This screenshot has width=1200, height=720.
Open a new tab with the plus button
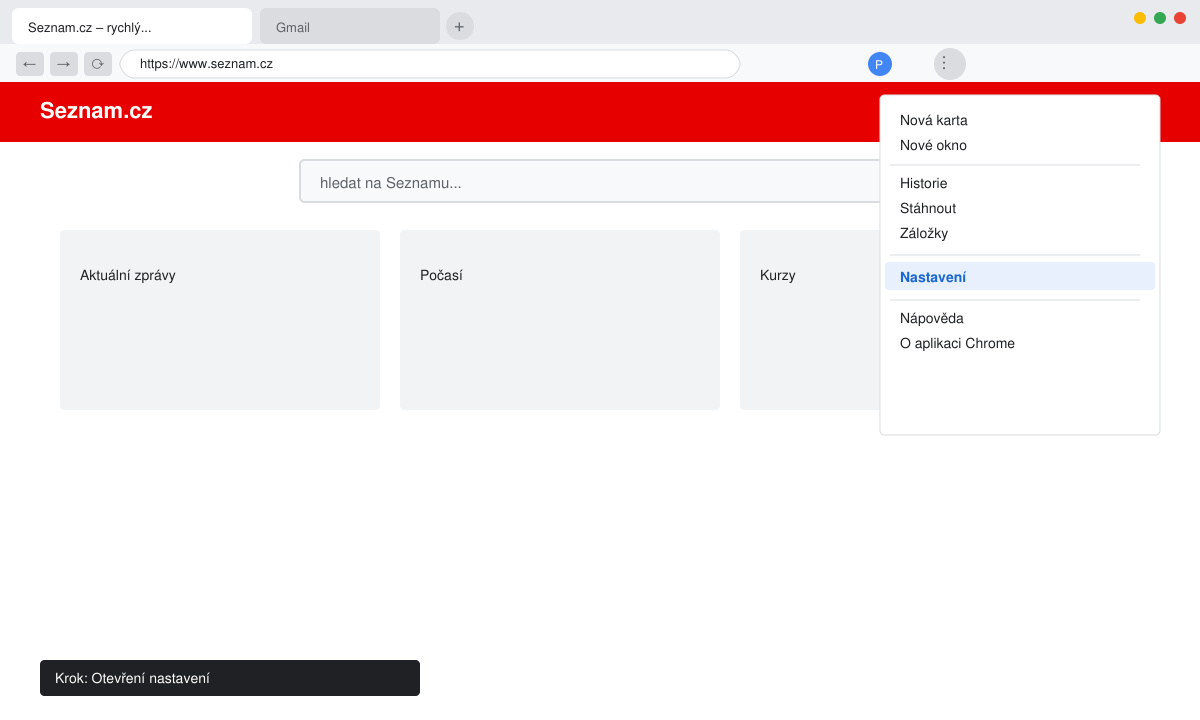pyautogui.click(x=459, y=26)
